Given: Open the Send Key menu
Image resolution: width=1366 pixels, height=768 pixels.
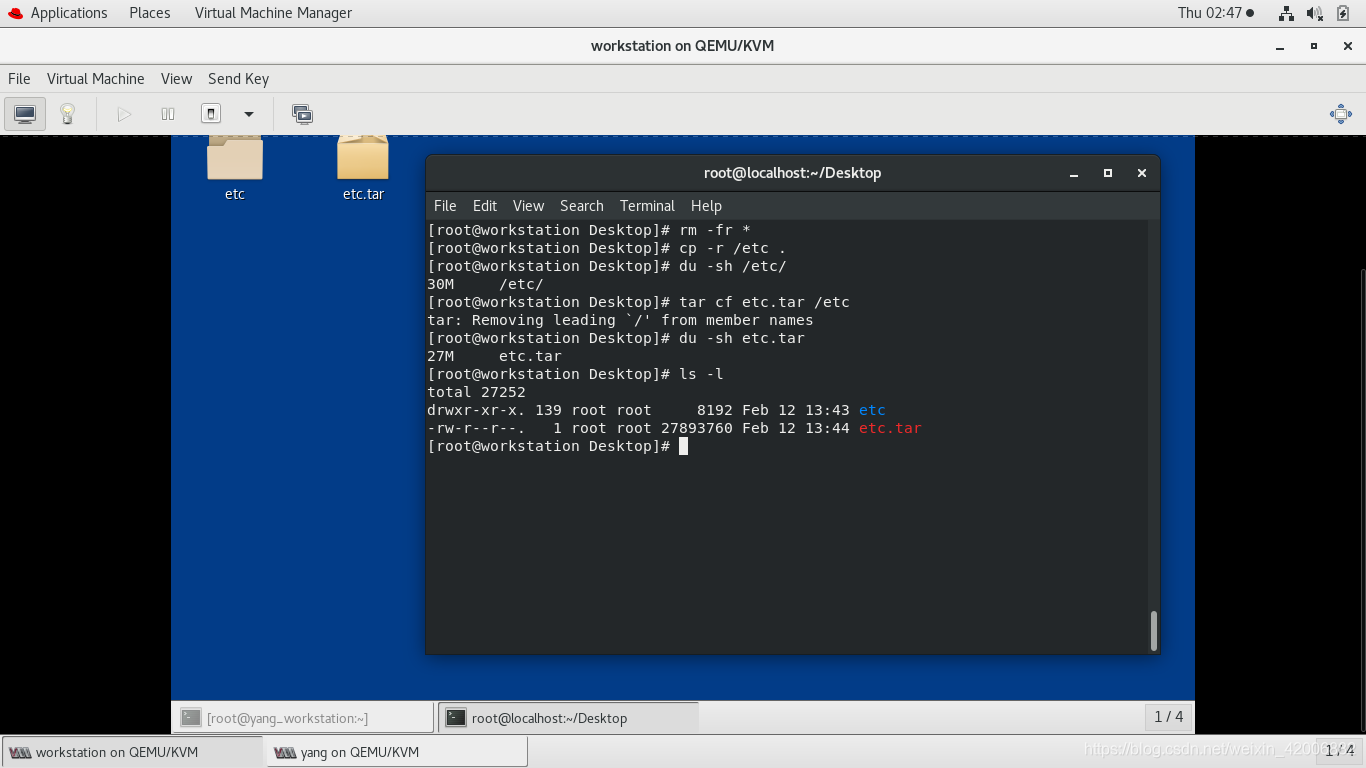Looking at the screenshot, I should 238,79.
